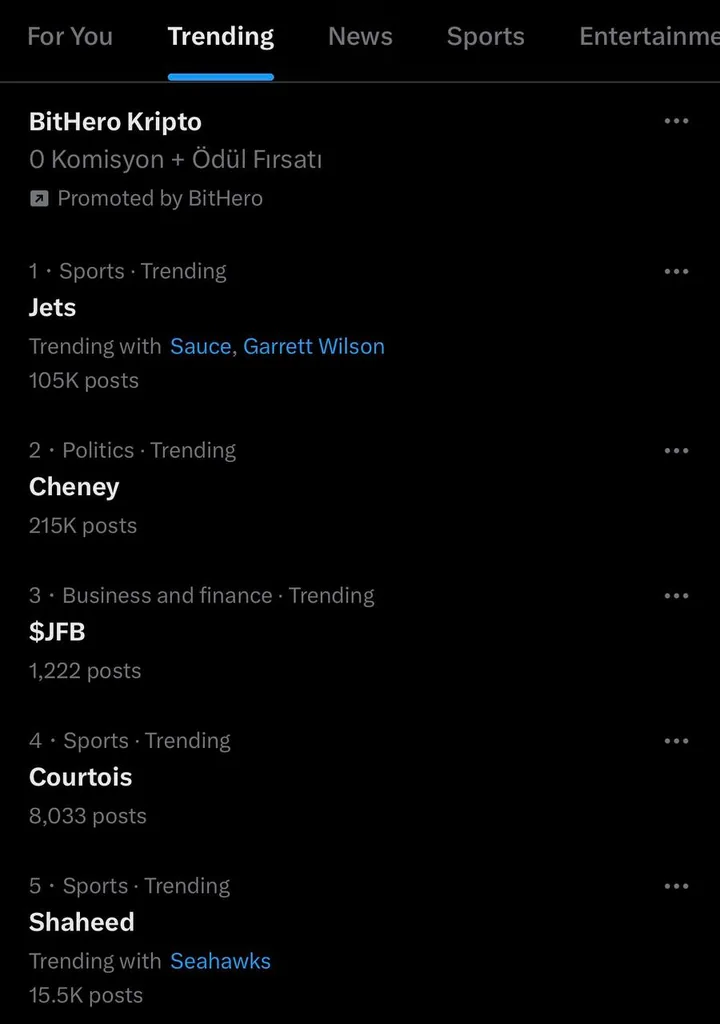Open the $JFB business trend
Screen dimensions: 720x1024
coord(57,632)
